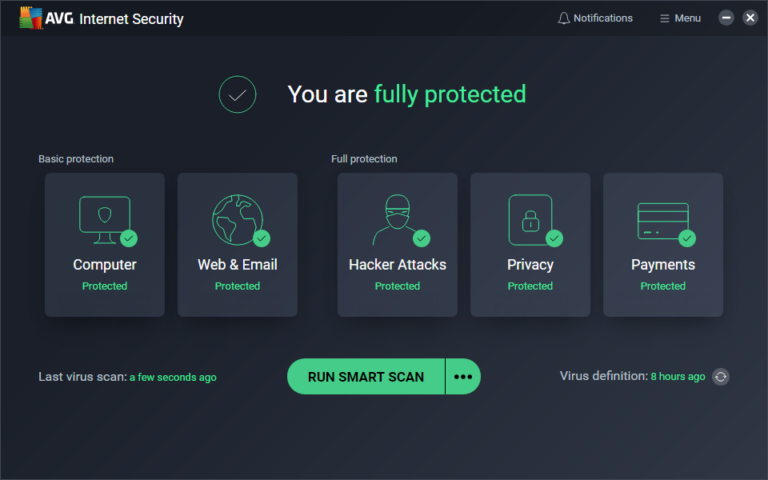Open the Notifications panel
This screenshot has width=768, height=480.
pos(603,18)
